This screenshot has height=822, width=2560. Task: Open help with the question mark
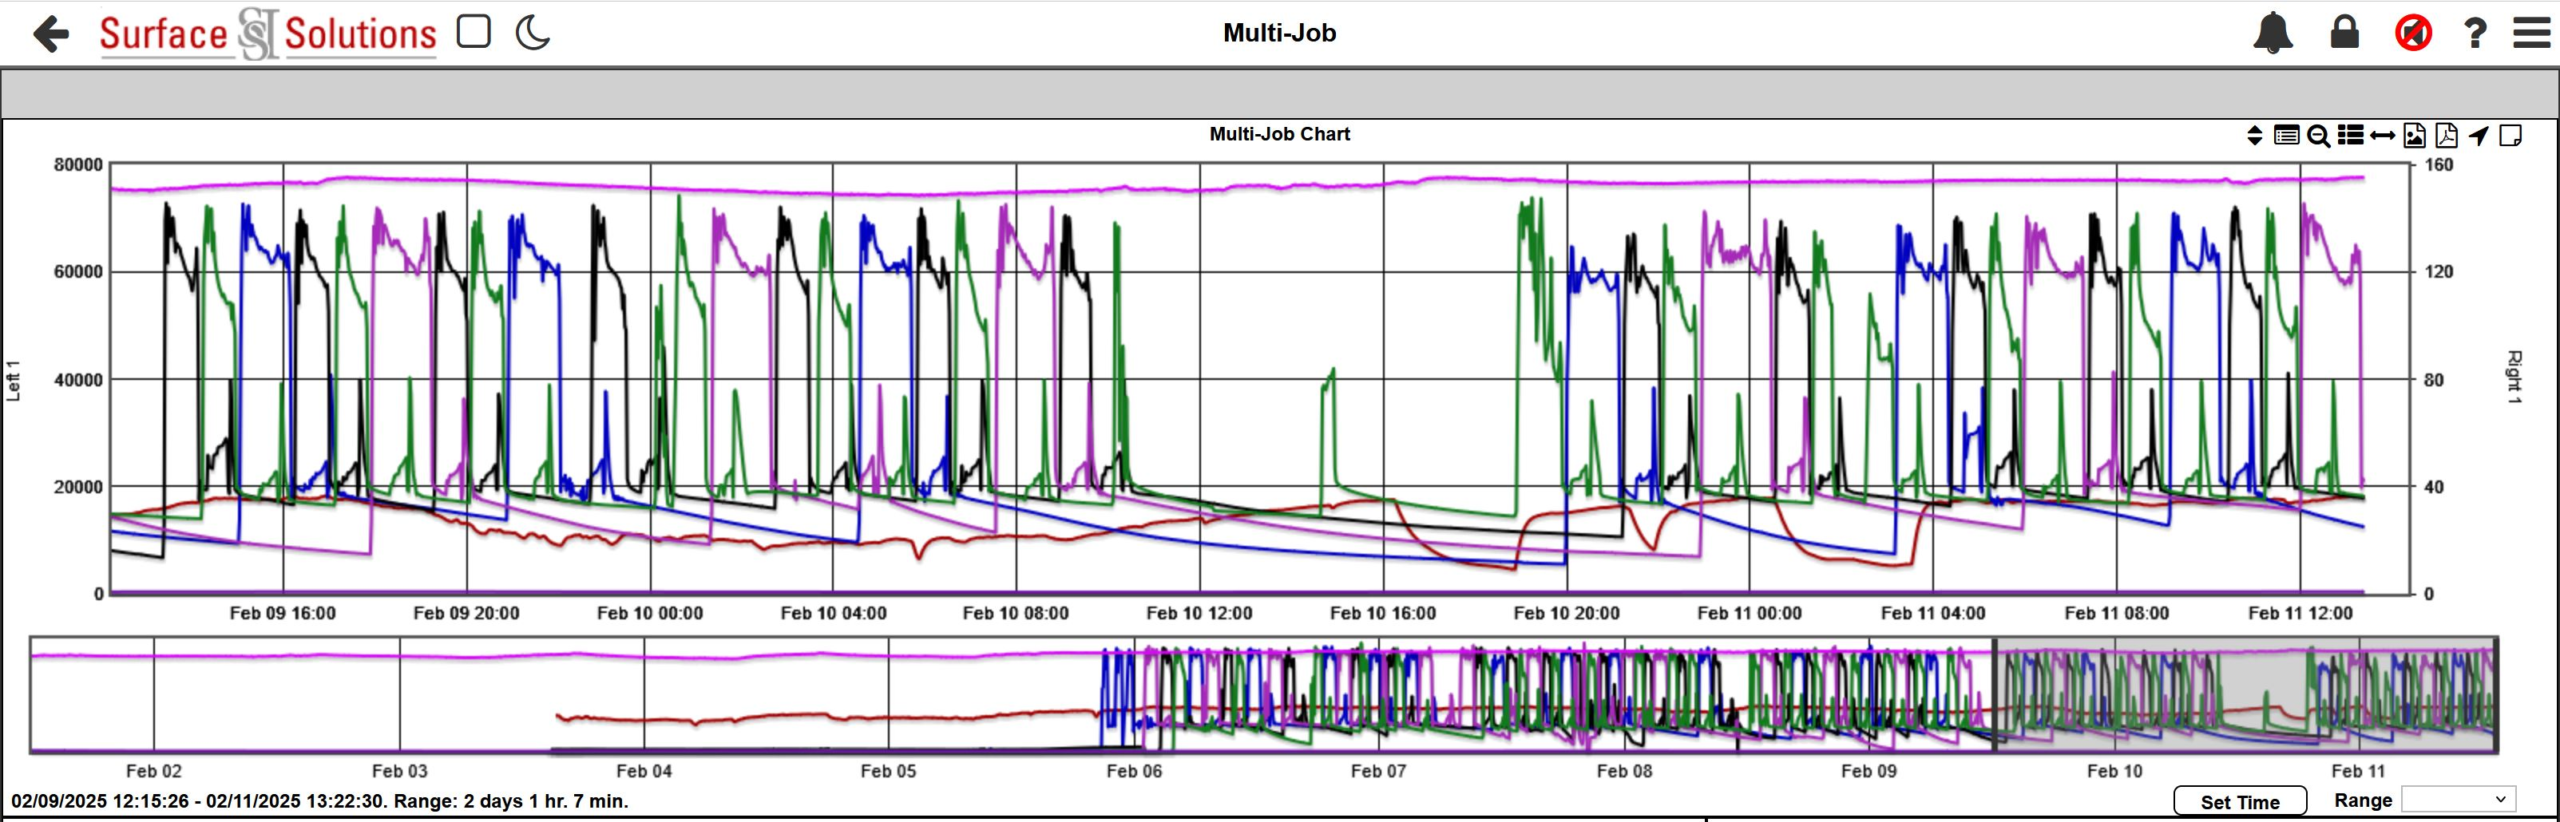coord(2475,34)
